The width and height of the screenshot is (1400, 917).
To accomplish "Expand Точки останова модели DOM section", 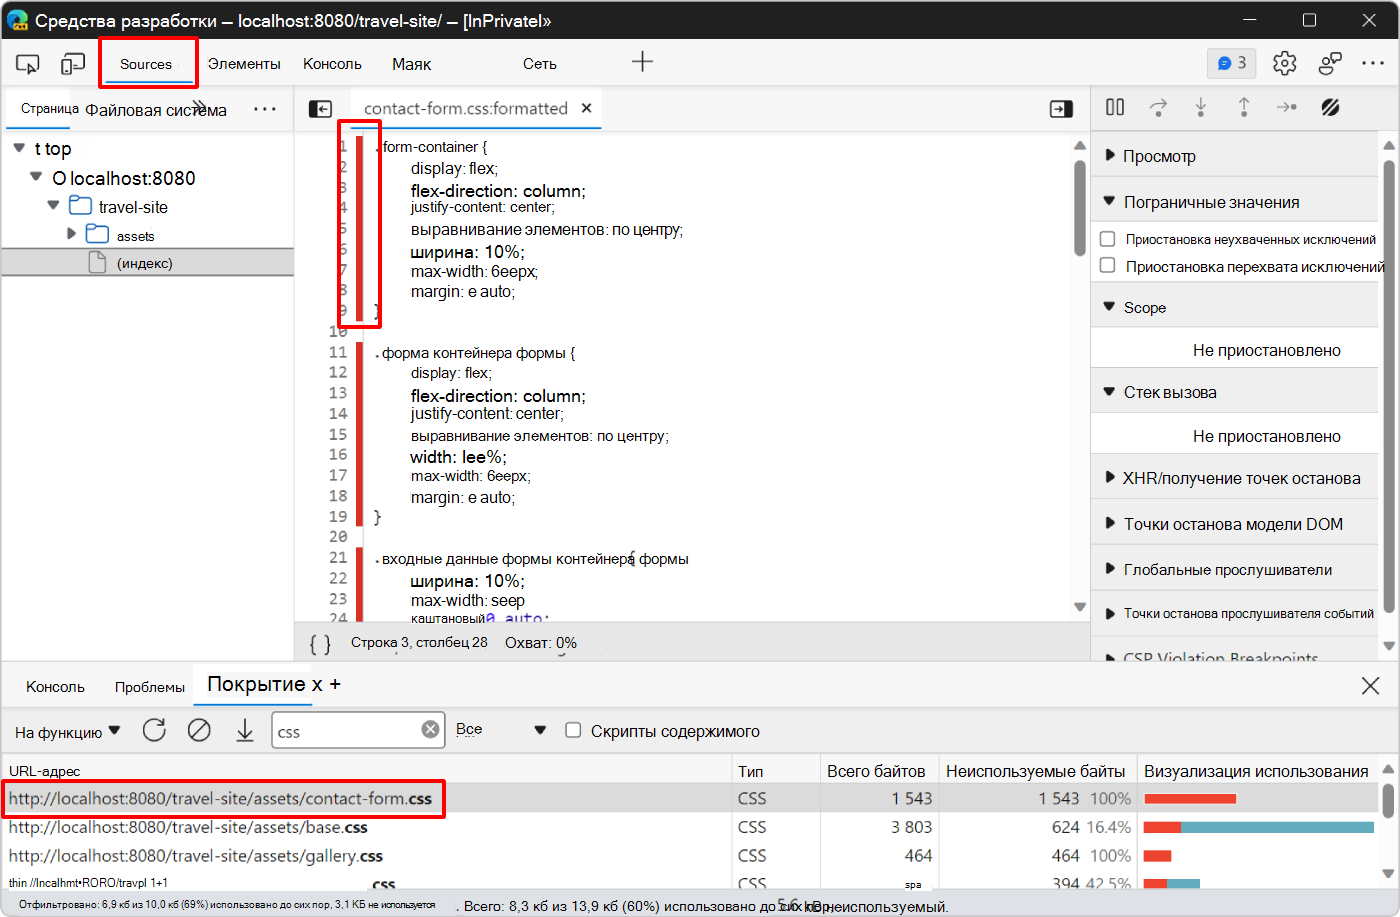I will pyautogui.click(x=1110, y=523).
